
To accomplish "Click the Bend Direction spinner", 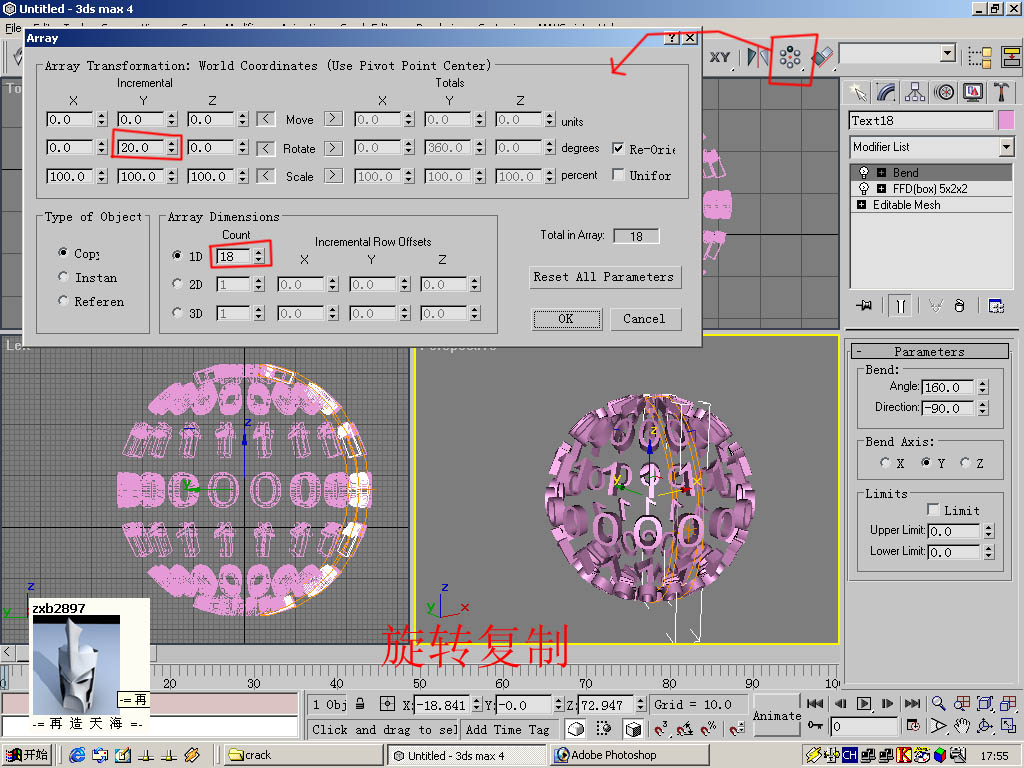I will (983, 408).
